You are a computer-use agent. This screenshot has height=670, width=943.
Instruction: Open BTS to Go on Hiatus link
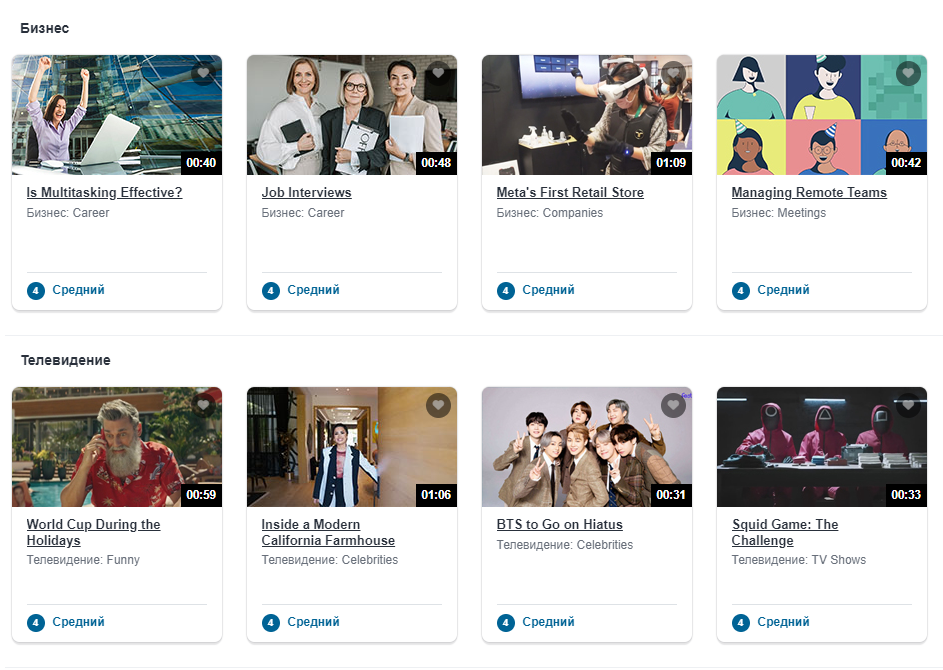559,524
